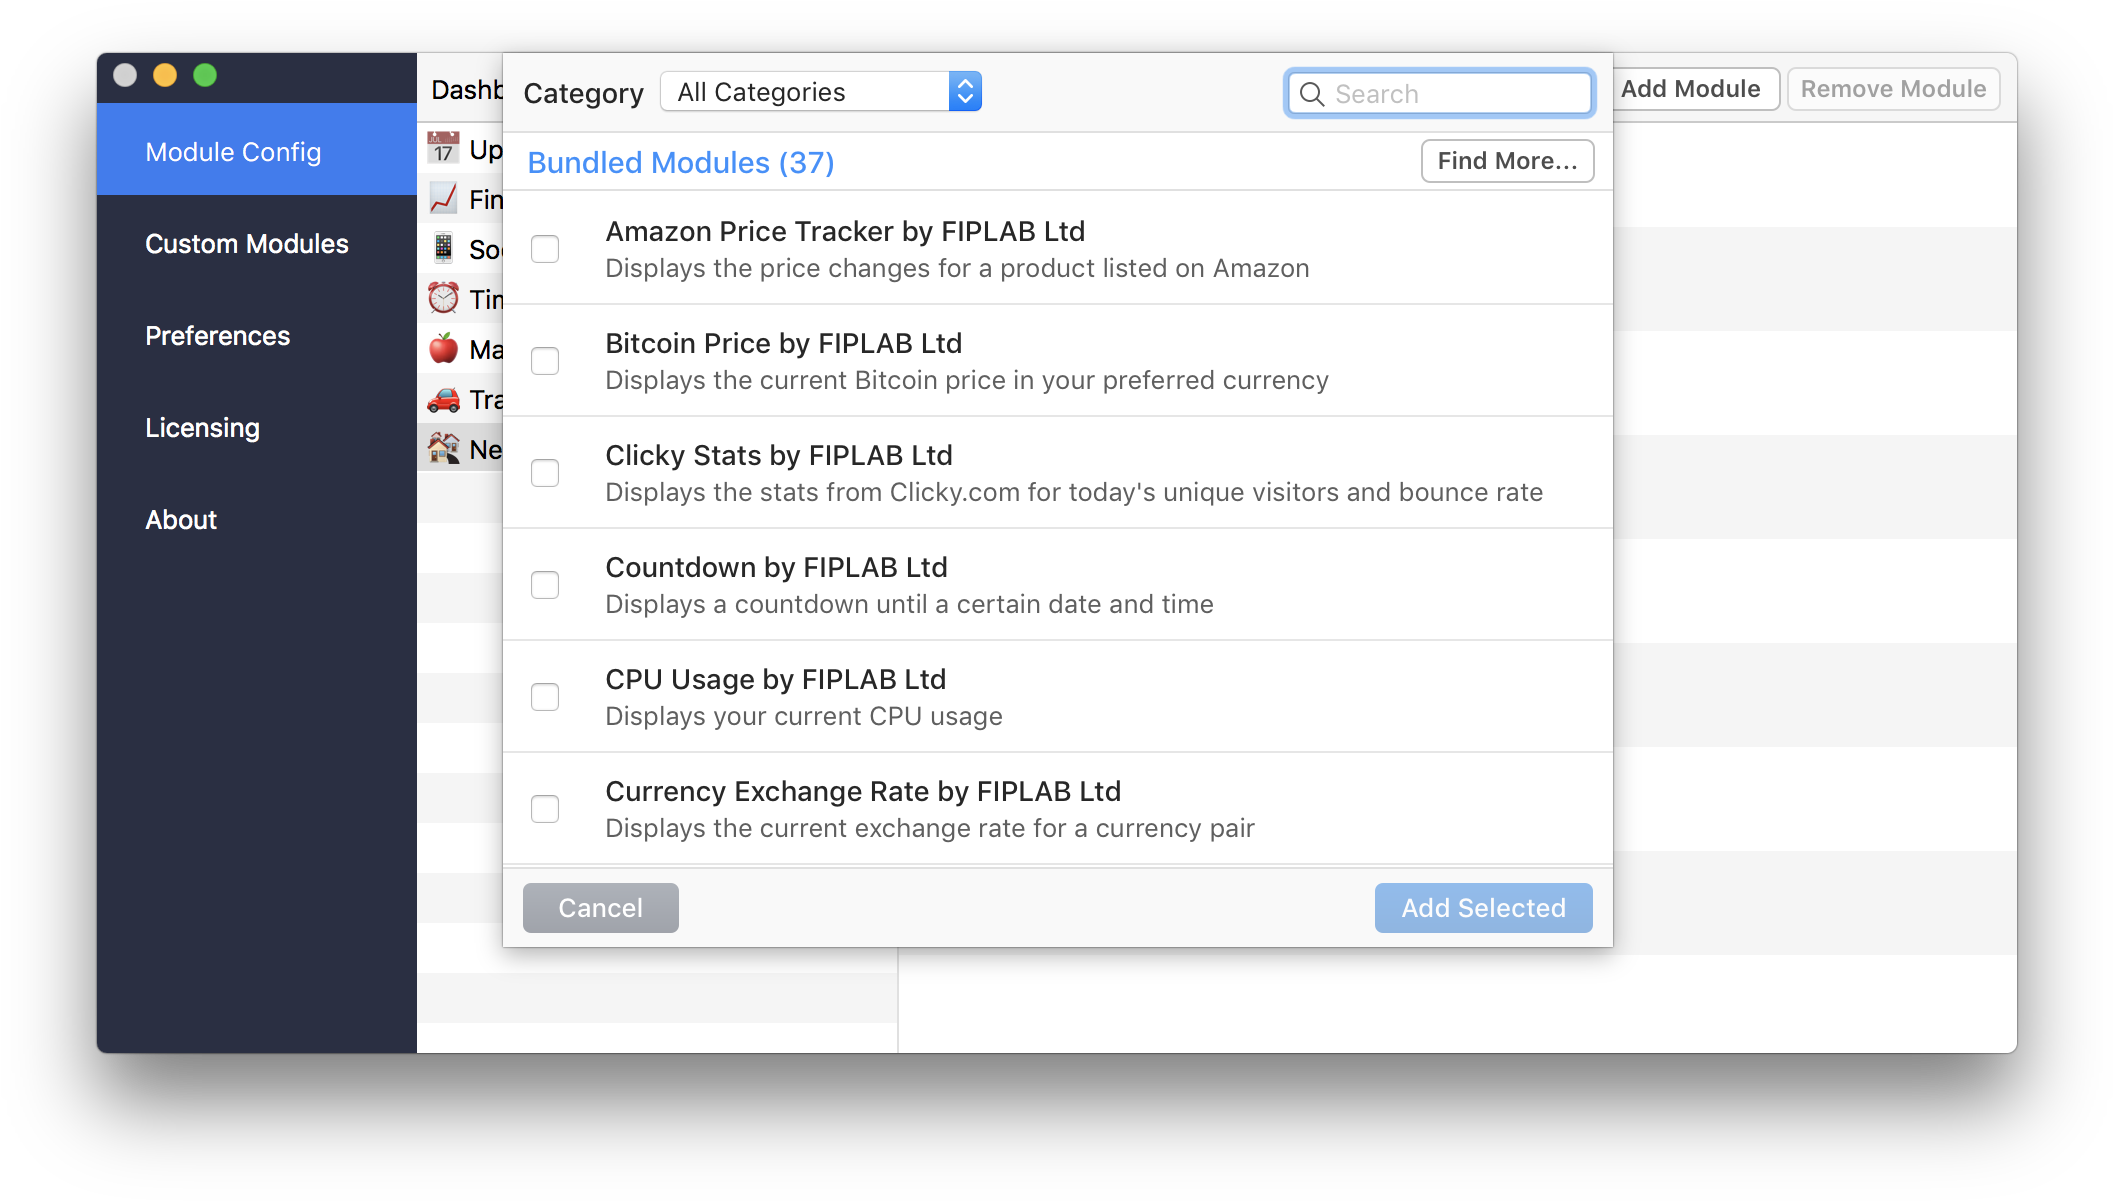Select the Currency Exchange Rate by FIPLAB Ltd title

(863, 791)
